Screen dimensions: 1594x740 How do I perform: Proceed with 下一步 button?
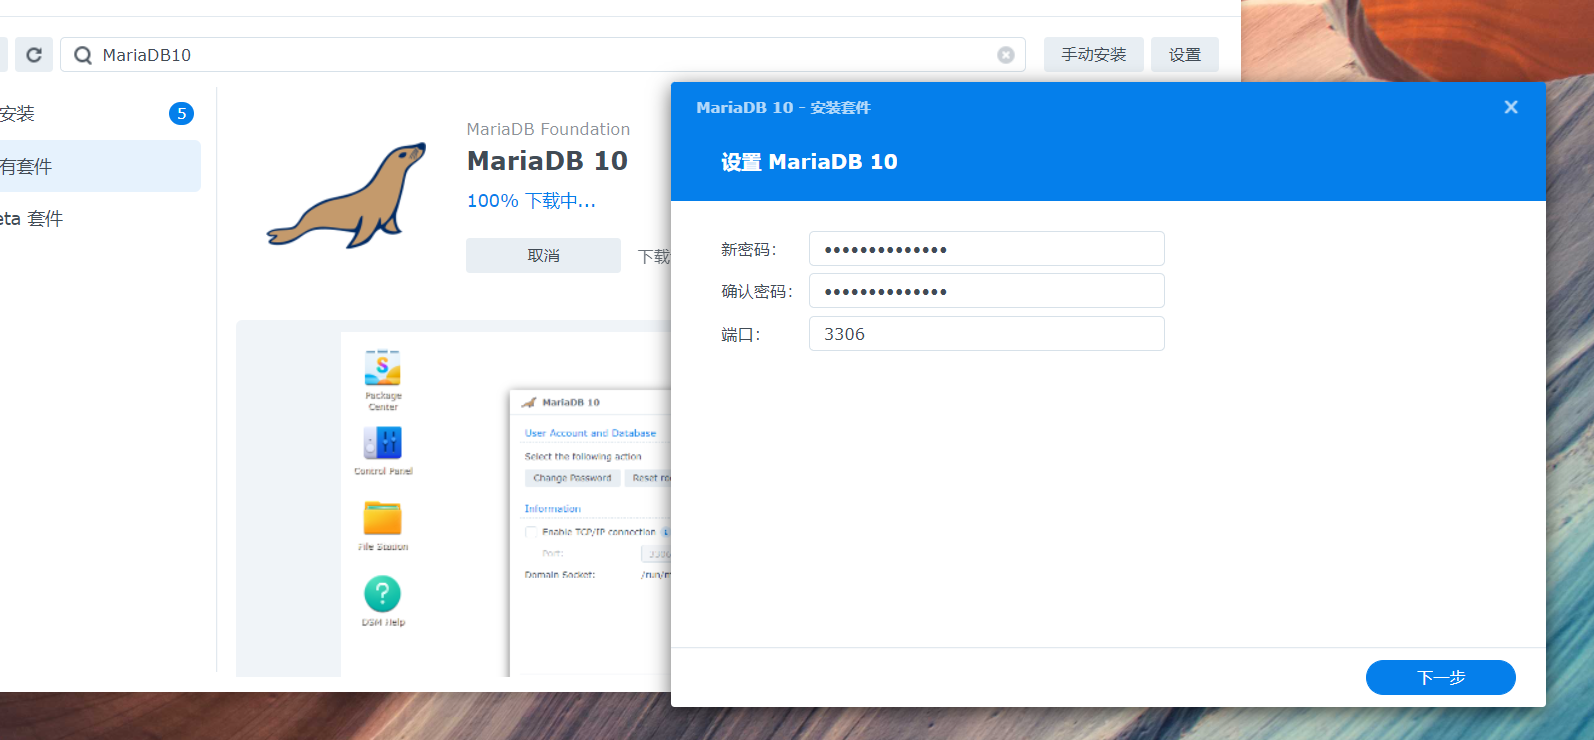[1441, 677]
